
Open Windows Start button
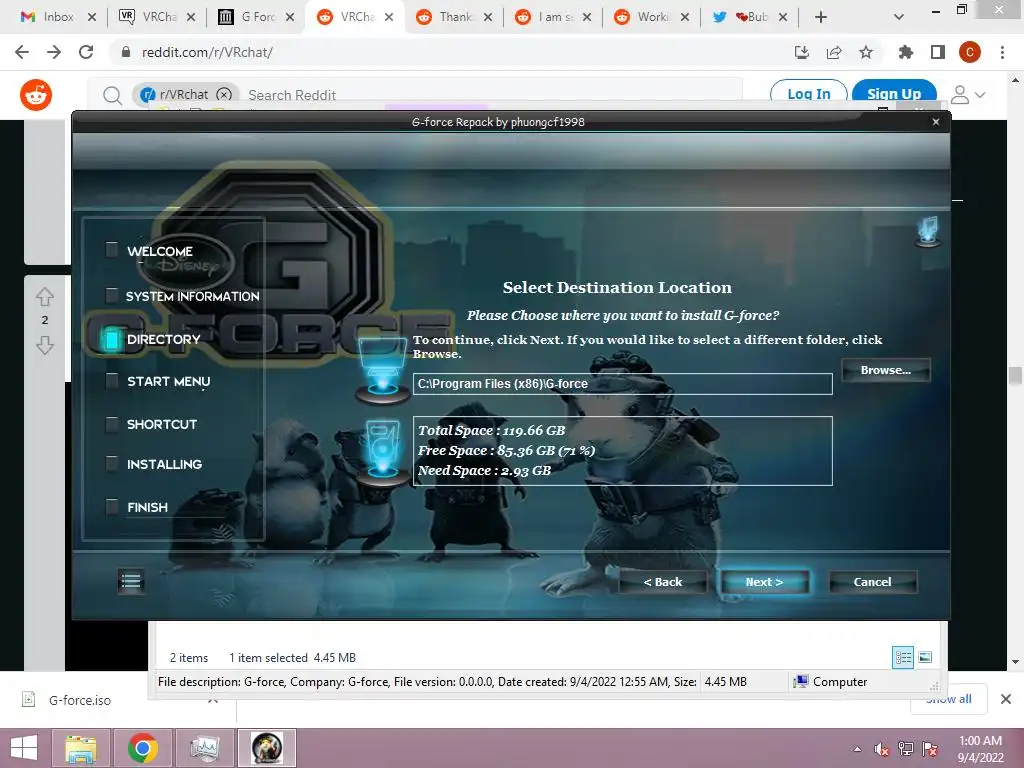[24, 748]
